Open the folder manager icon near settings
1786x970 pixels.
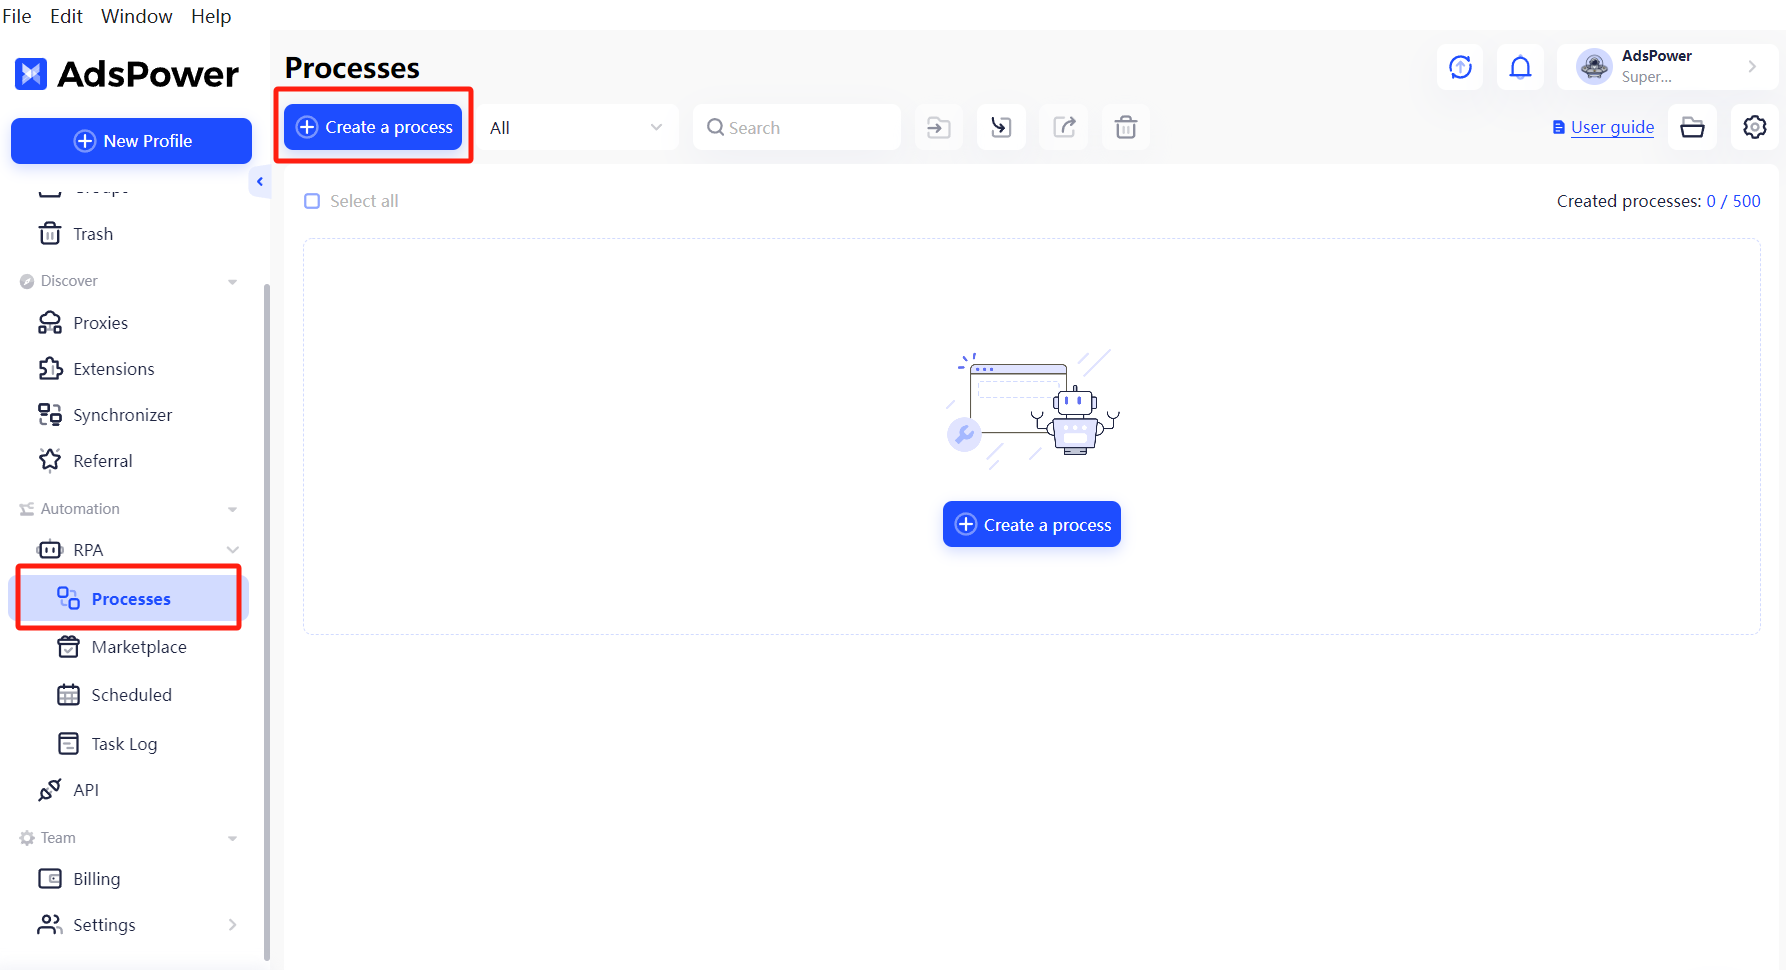1692,127
